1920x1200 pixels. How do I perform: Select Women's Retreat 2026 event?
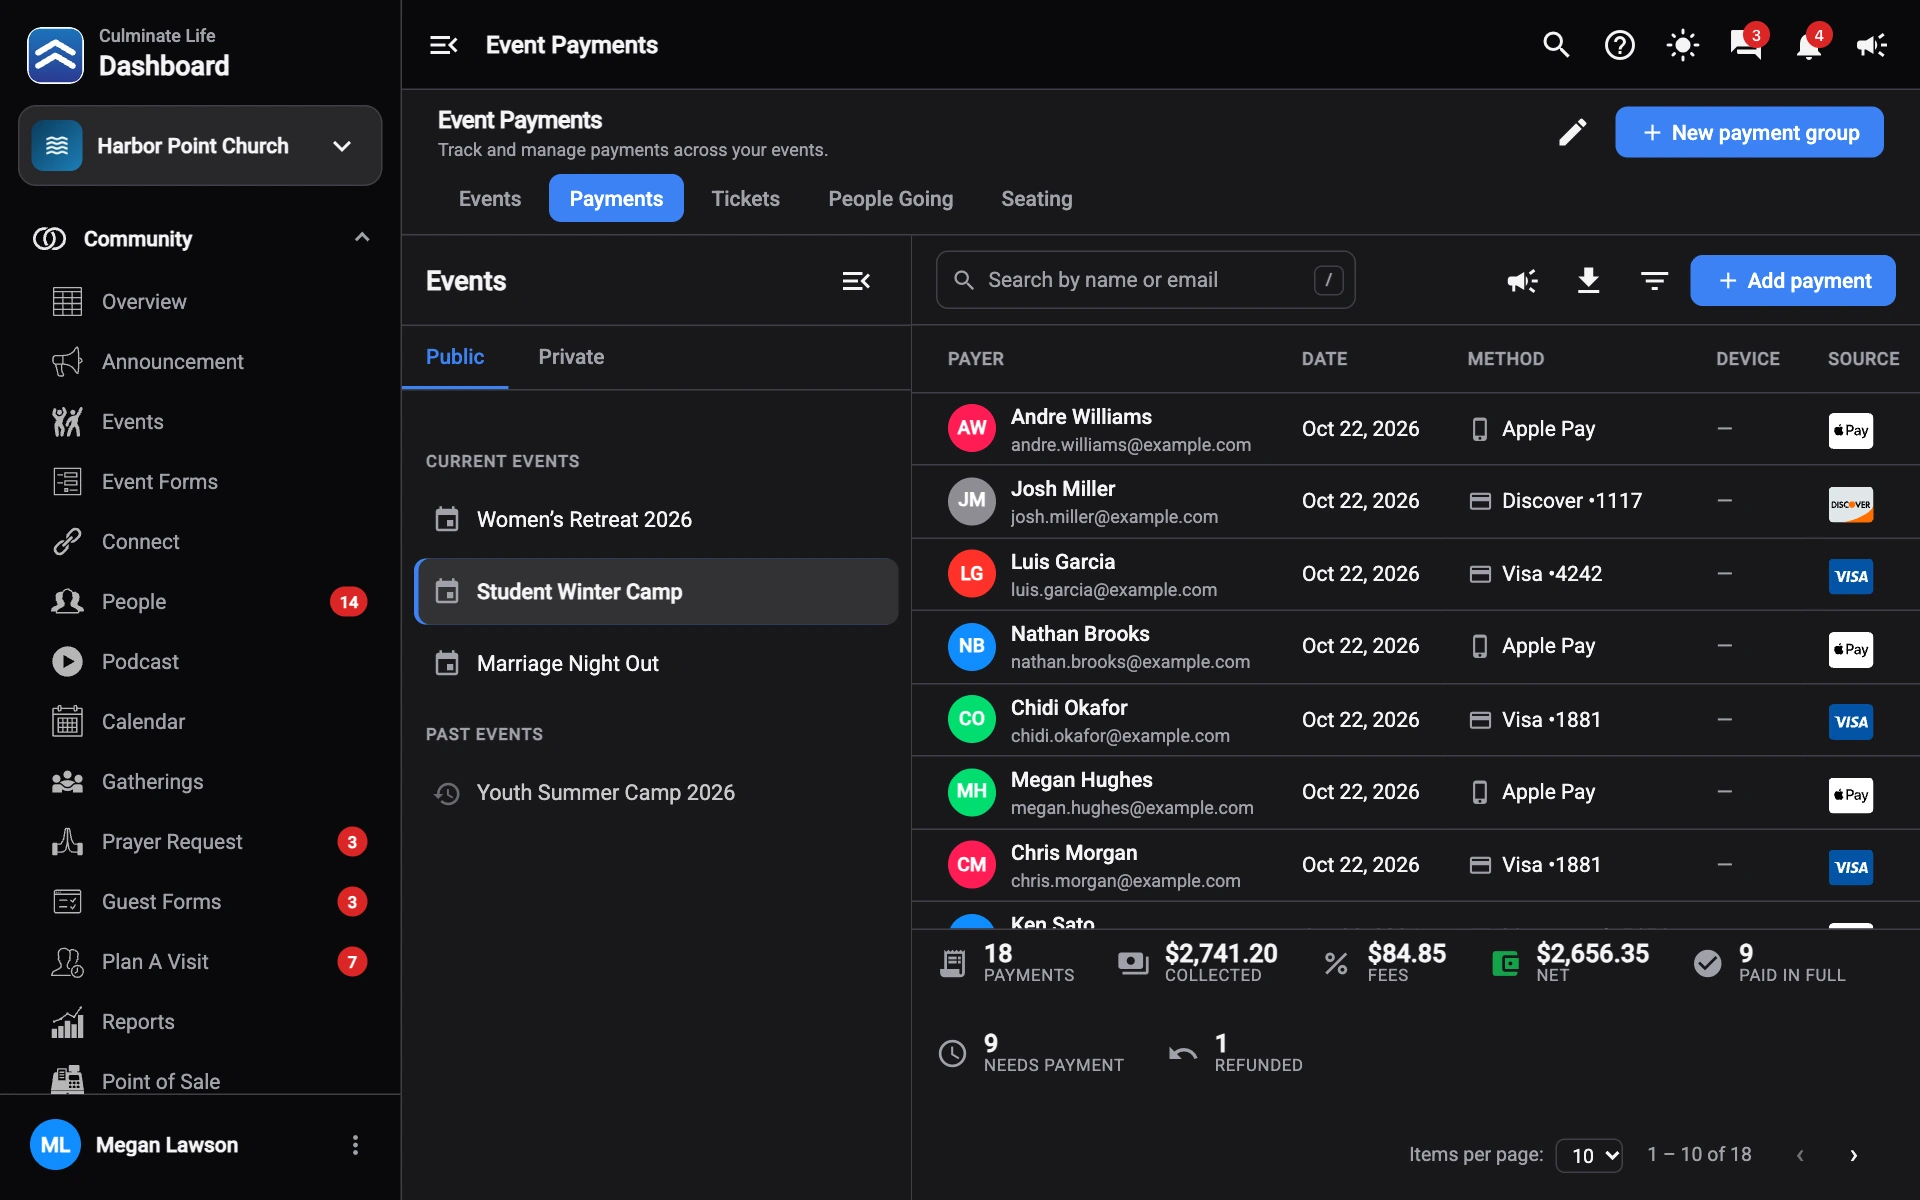point(656,520)
